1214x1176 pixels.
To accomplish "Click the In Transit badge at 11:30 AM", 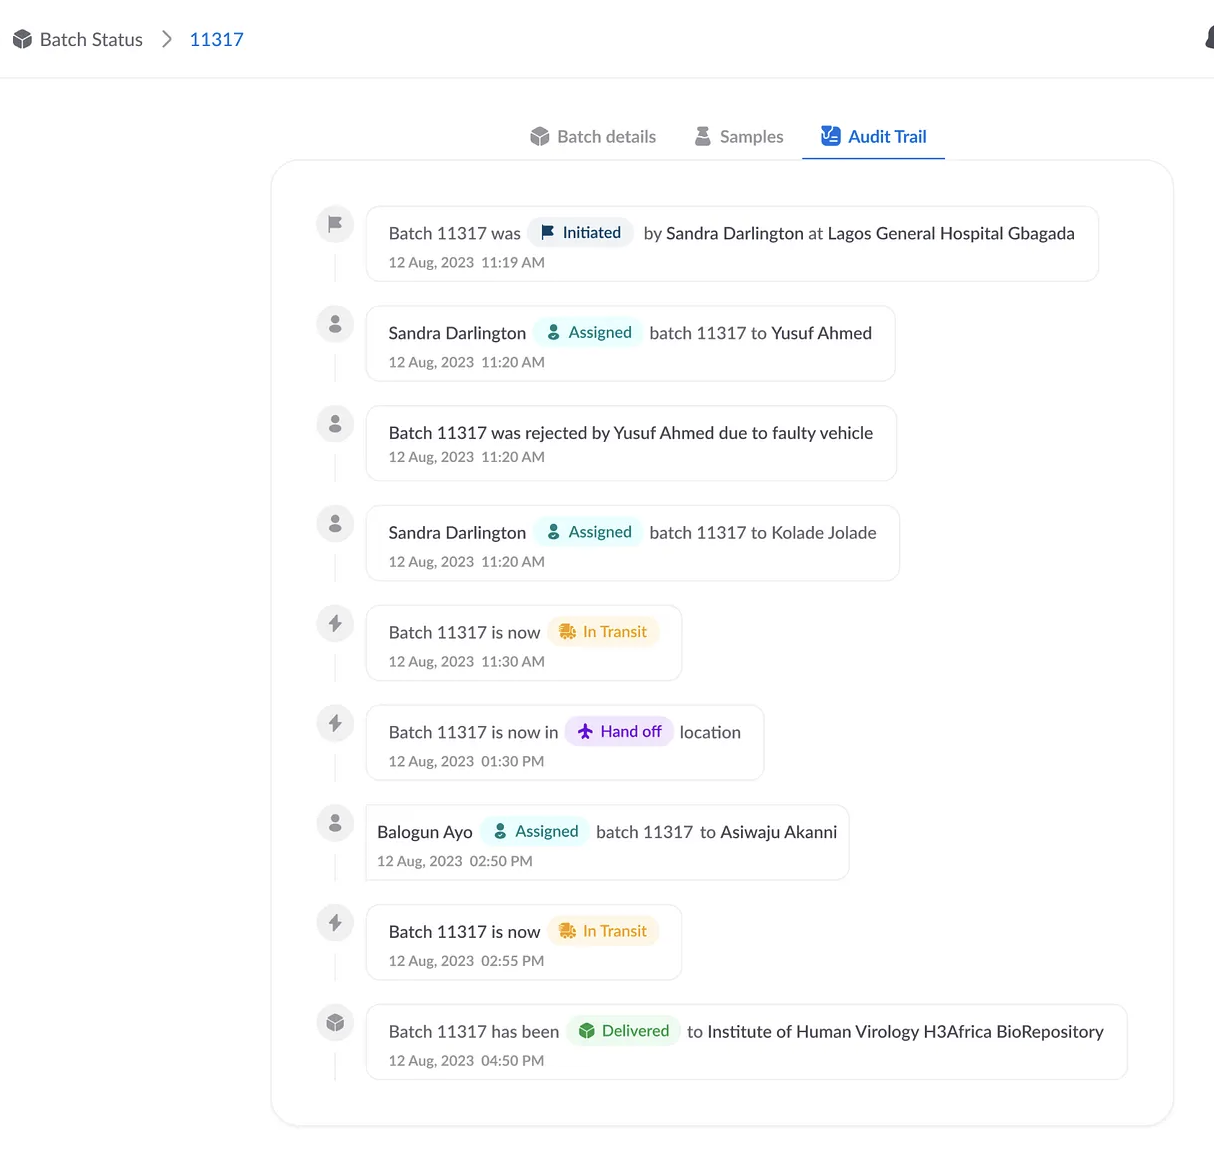I will tap(603, 632).
